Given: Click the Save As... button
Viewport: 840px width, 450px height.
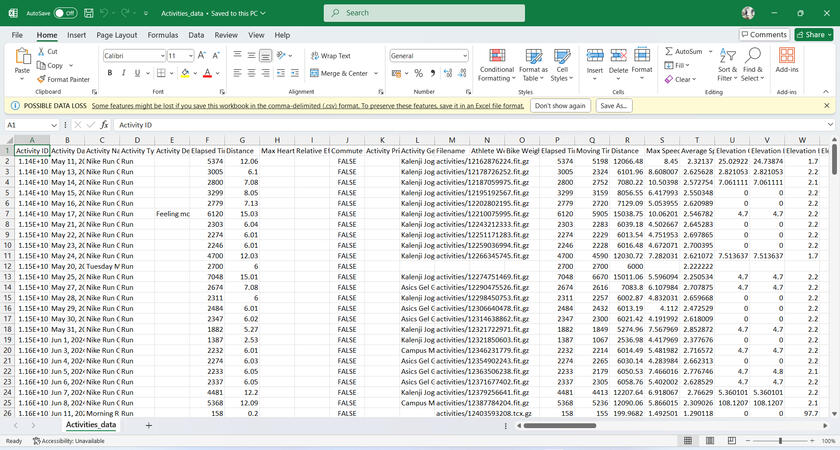Looking at the screenshot, I should click(x=614, y=105).
